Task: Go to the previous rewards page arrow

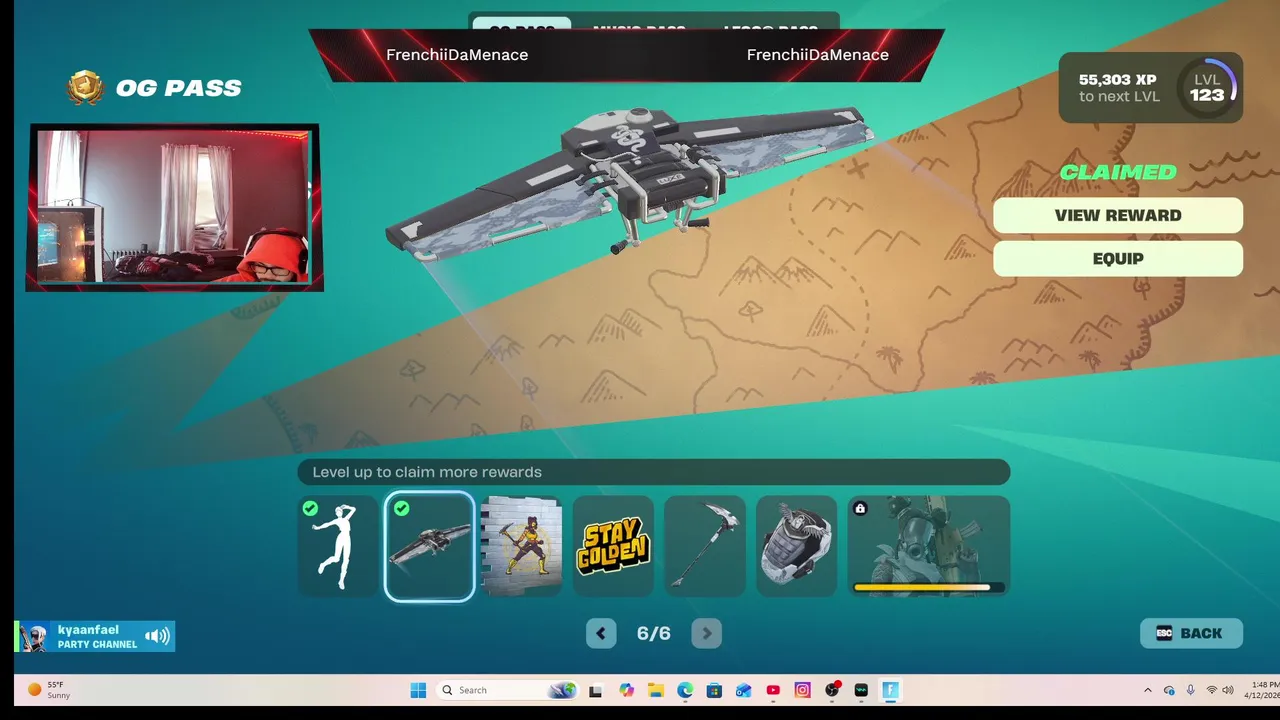Action: coord(601,633)
